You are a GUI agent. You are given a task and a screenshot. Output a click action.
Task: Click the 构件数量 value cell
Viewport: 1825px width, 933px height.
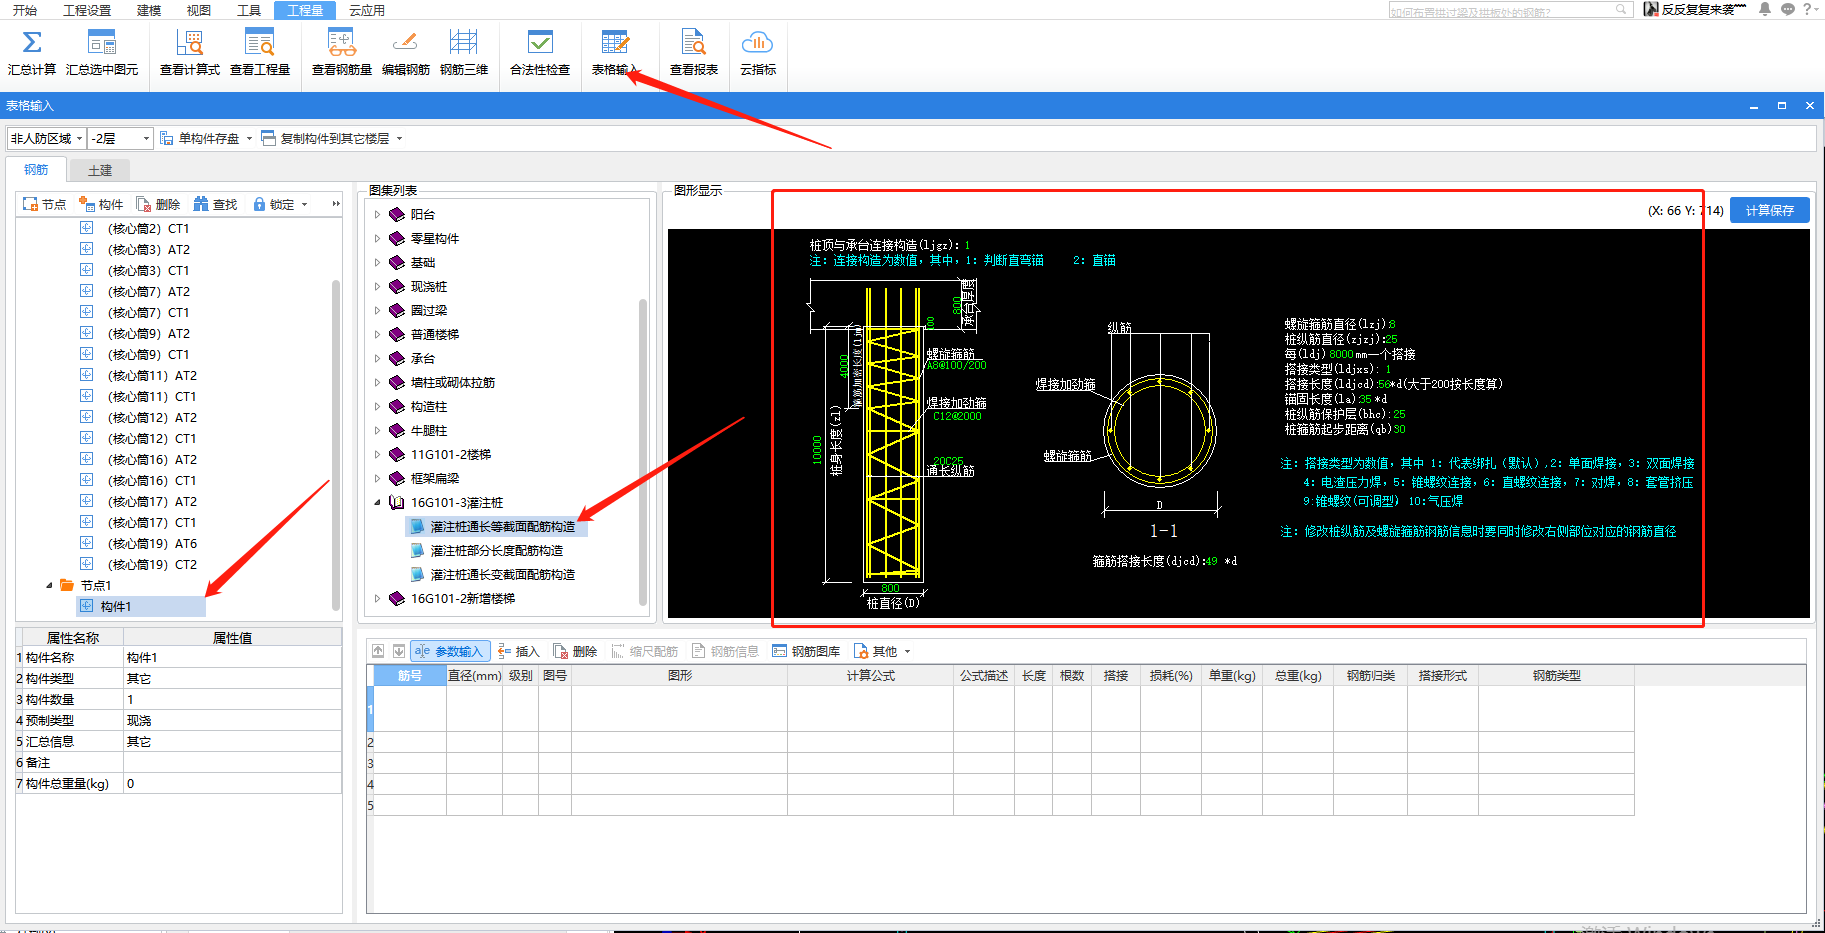tap(232, 699)
